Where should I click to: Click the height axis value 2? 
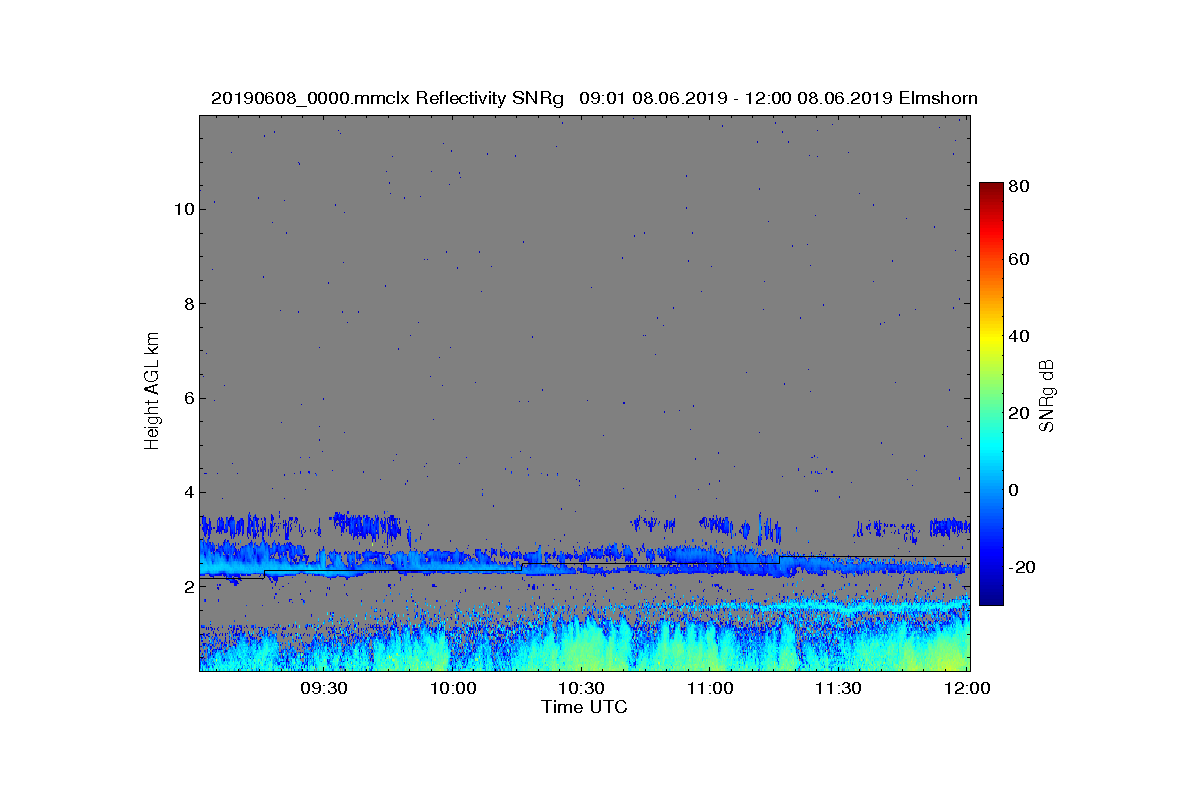187,587
